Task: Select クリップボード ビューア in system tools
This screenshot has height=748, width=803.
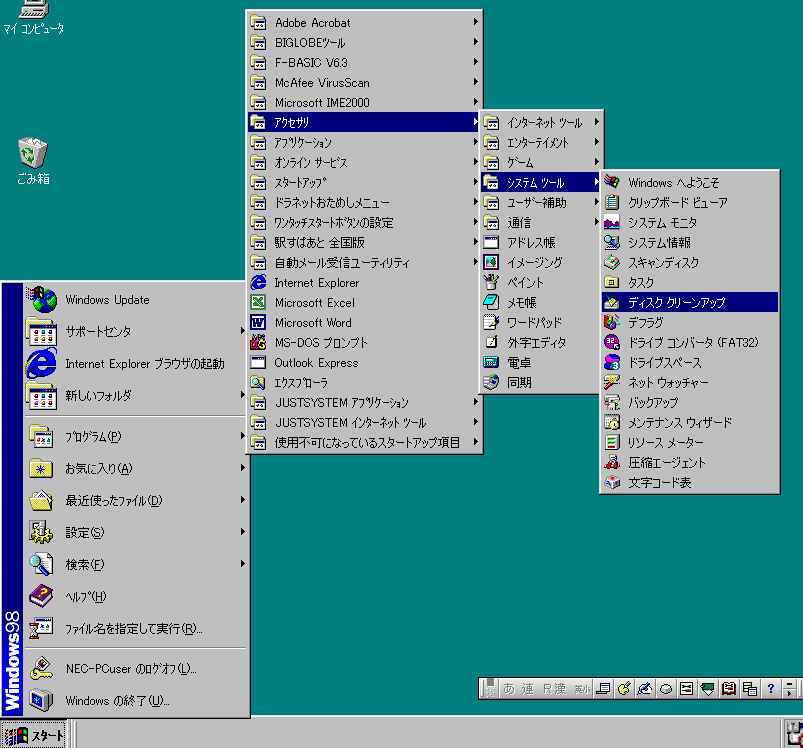Action: (690, 202)
